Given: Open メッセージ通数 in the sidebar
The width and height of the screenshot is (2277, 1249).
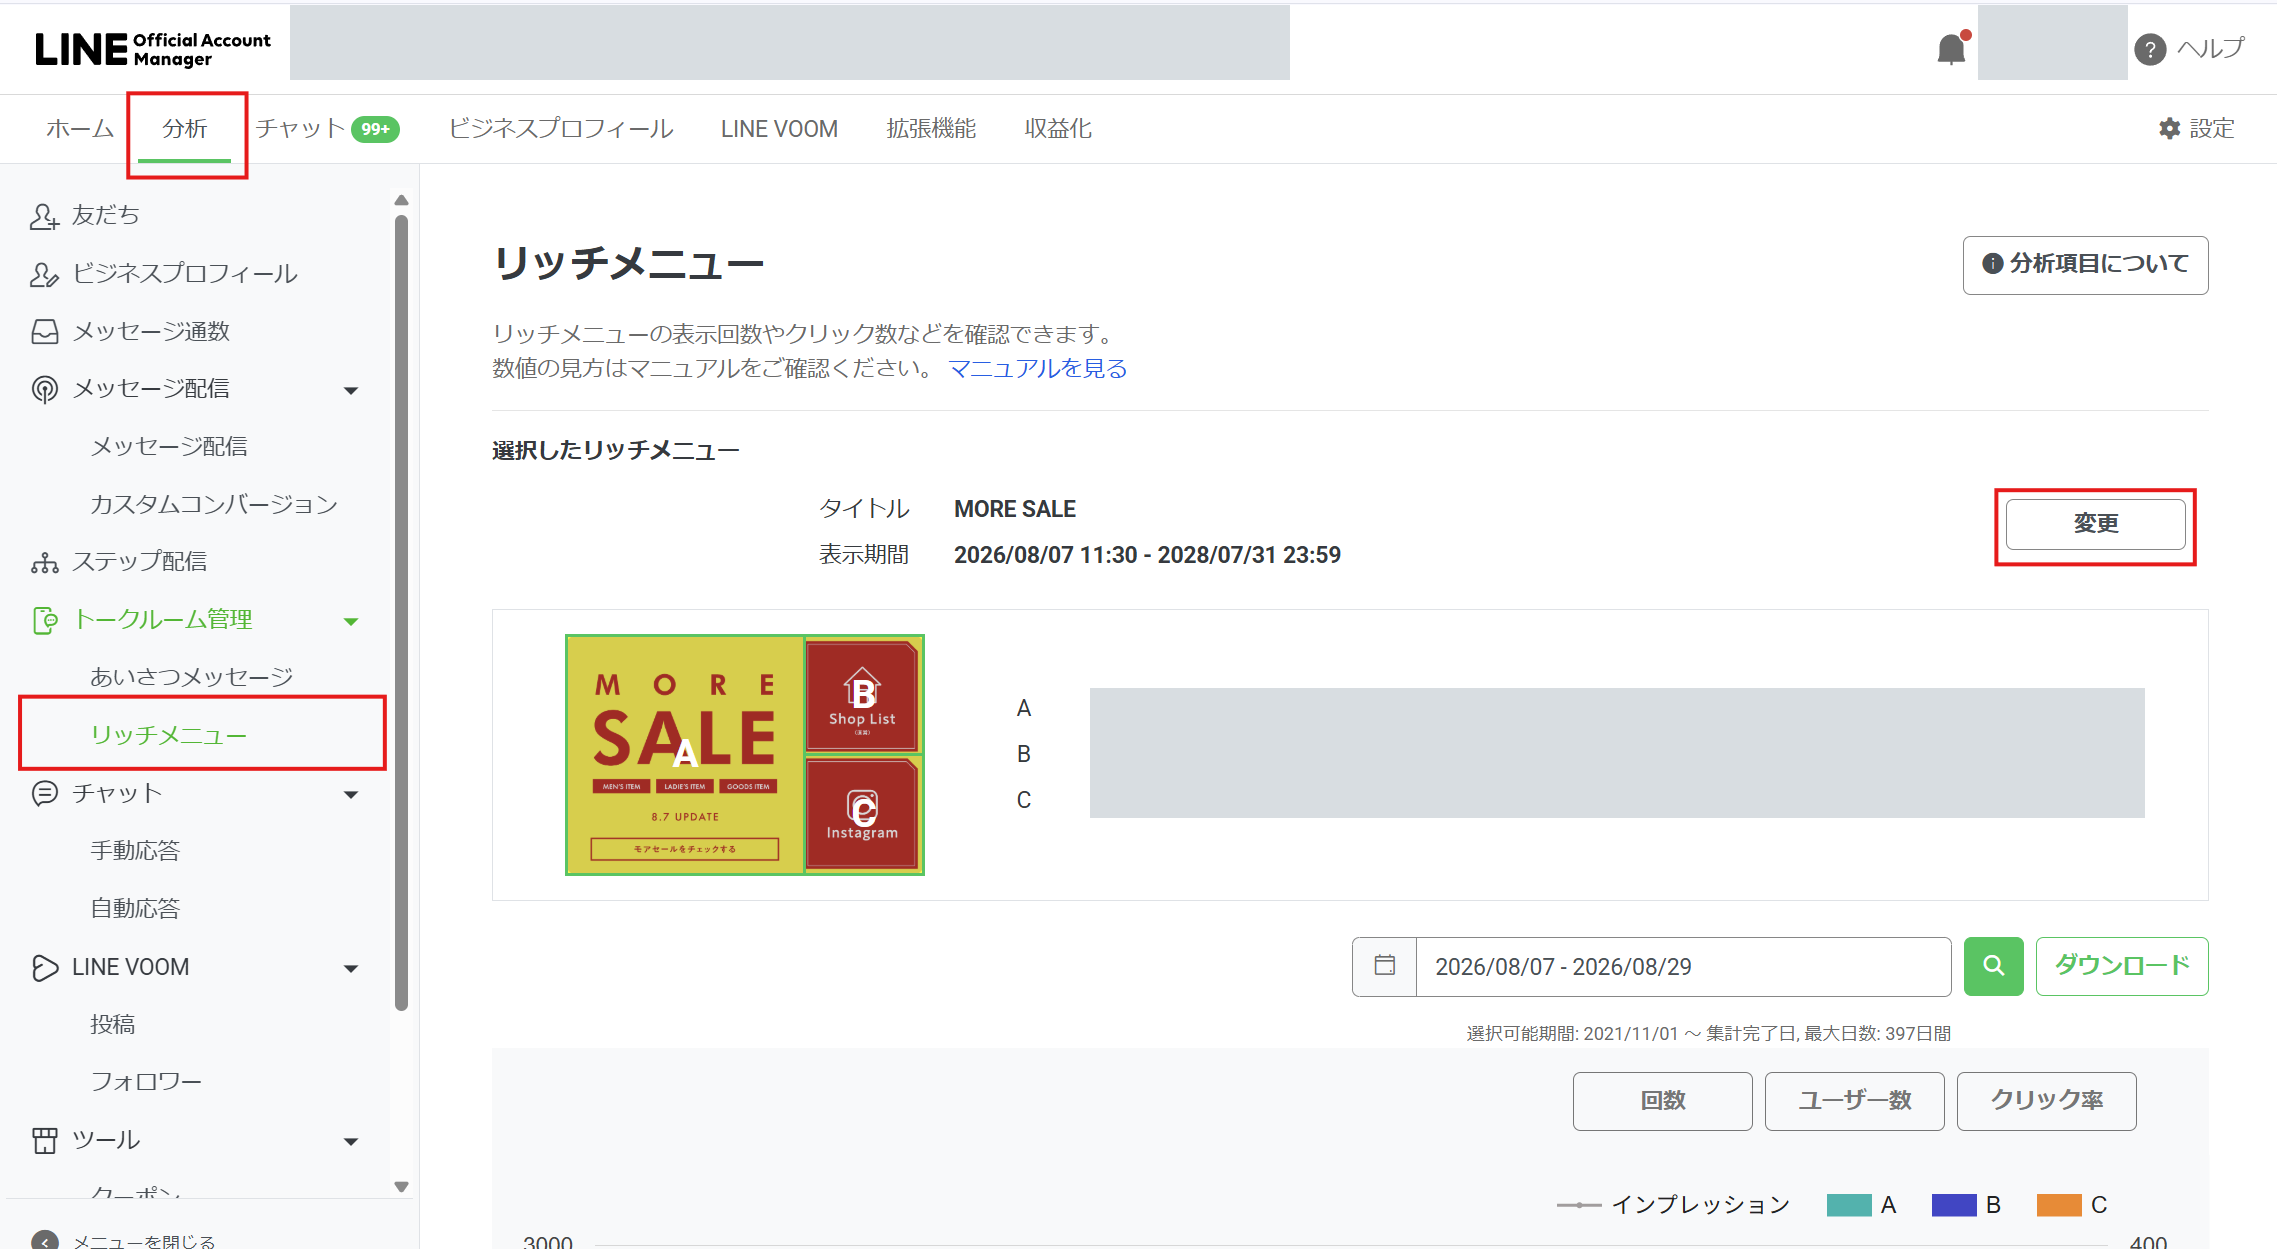Looking at the screenshot, I should point(151,332).
